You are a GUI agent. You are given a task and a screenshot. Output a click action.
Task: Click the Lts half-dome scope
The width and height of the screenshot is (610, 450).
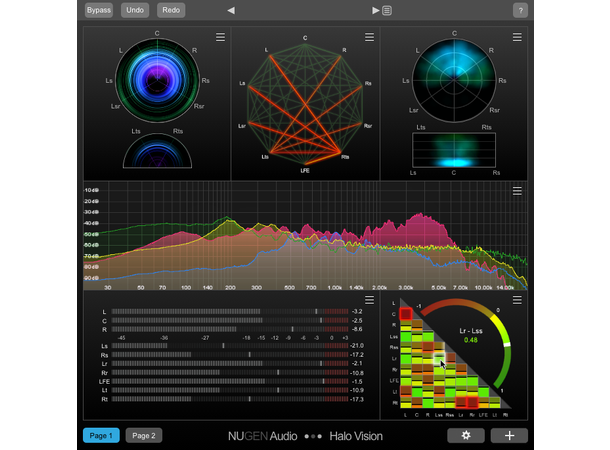[x=157, y=151]
